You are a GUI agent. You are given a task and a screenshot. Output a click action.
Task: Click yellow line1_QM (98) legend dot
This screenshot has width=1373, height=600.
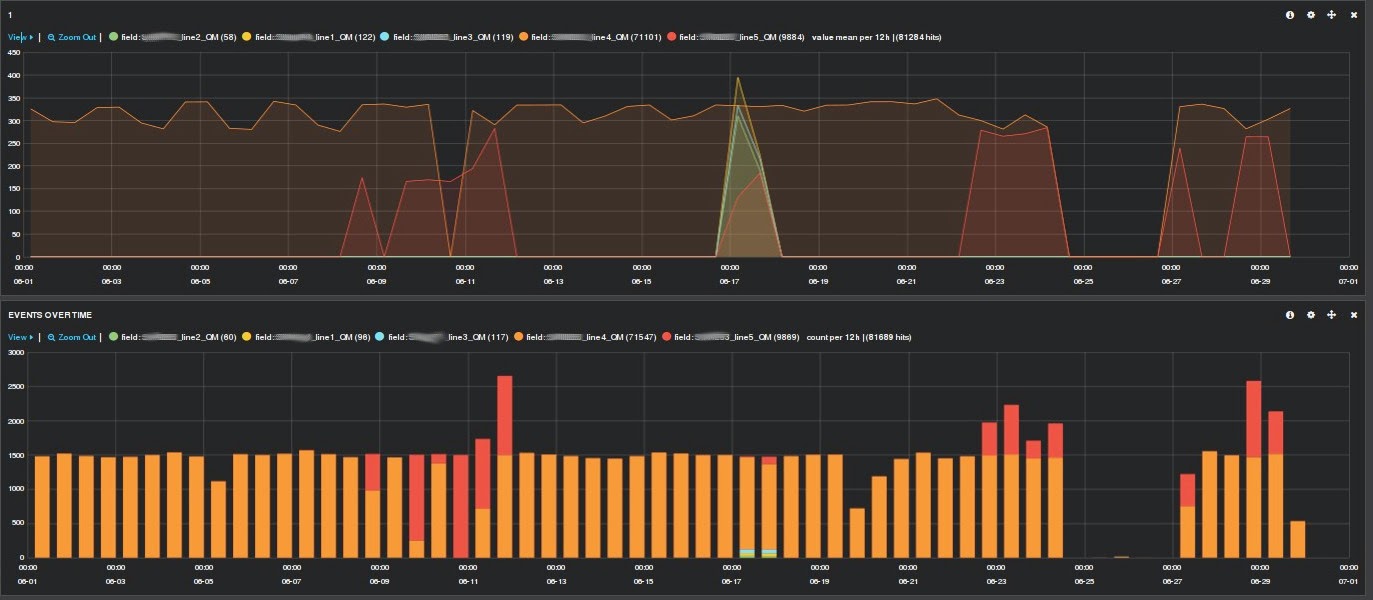pos(247,337)
